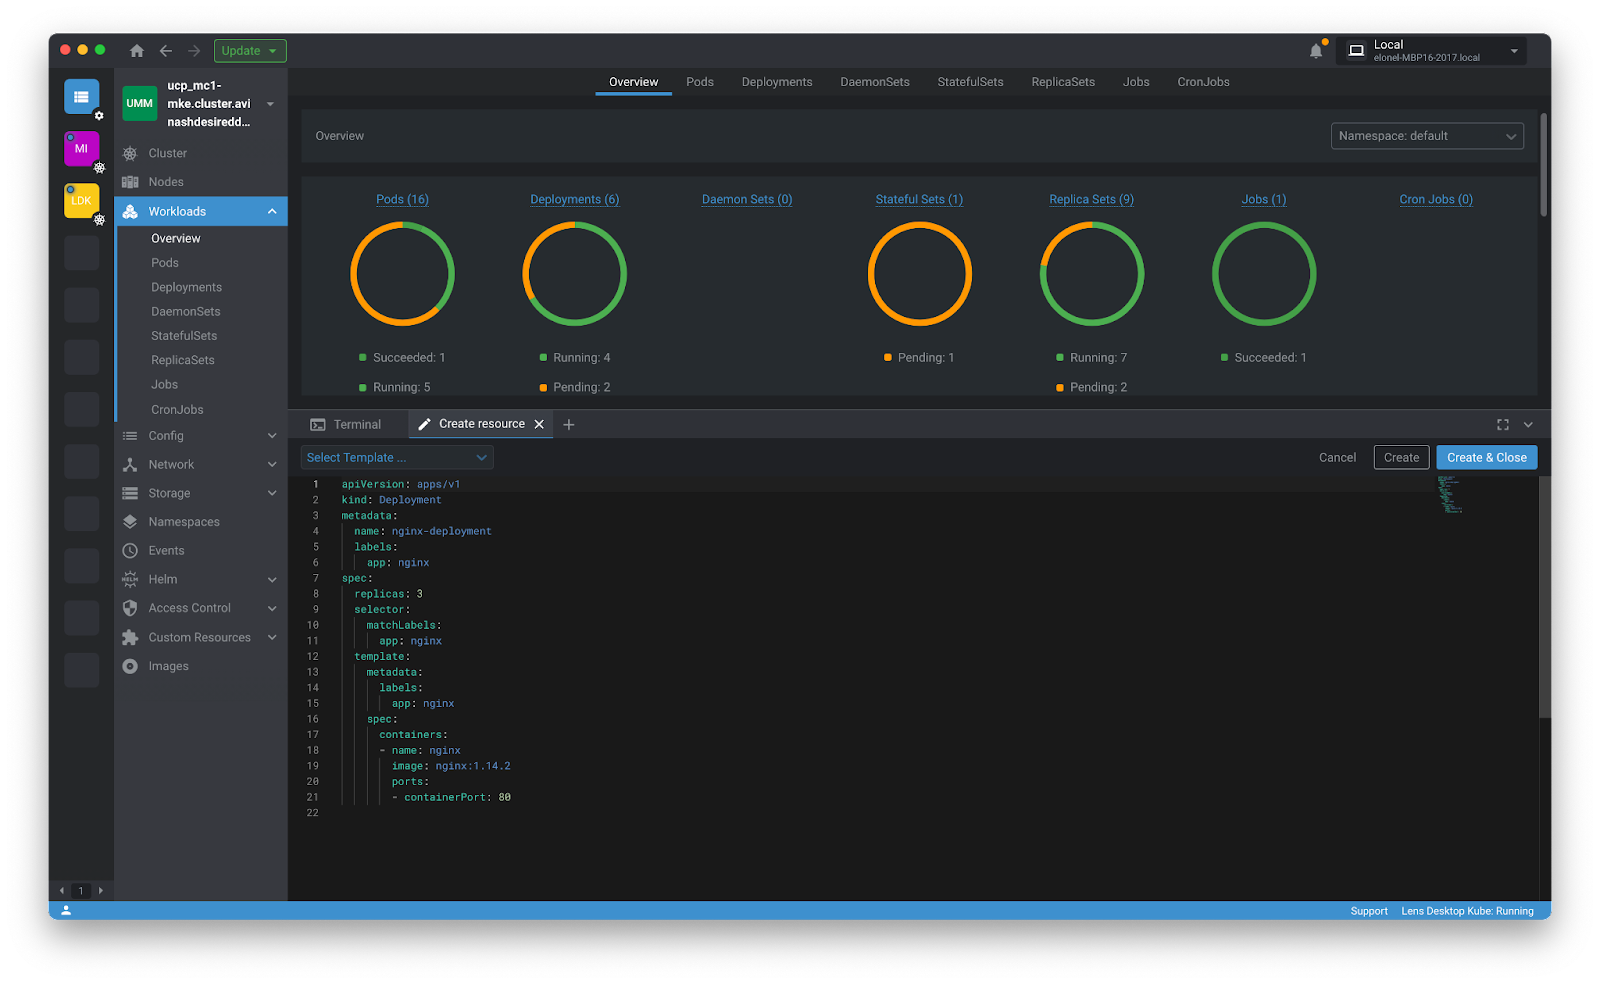This screenshot has width=1600, height=984.
Task: Open Namespace: default filter dropdown
Action: [x=1427, y=136]
